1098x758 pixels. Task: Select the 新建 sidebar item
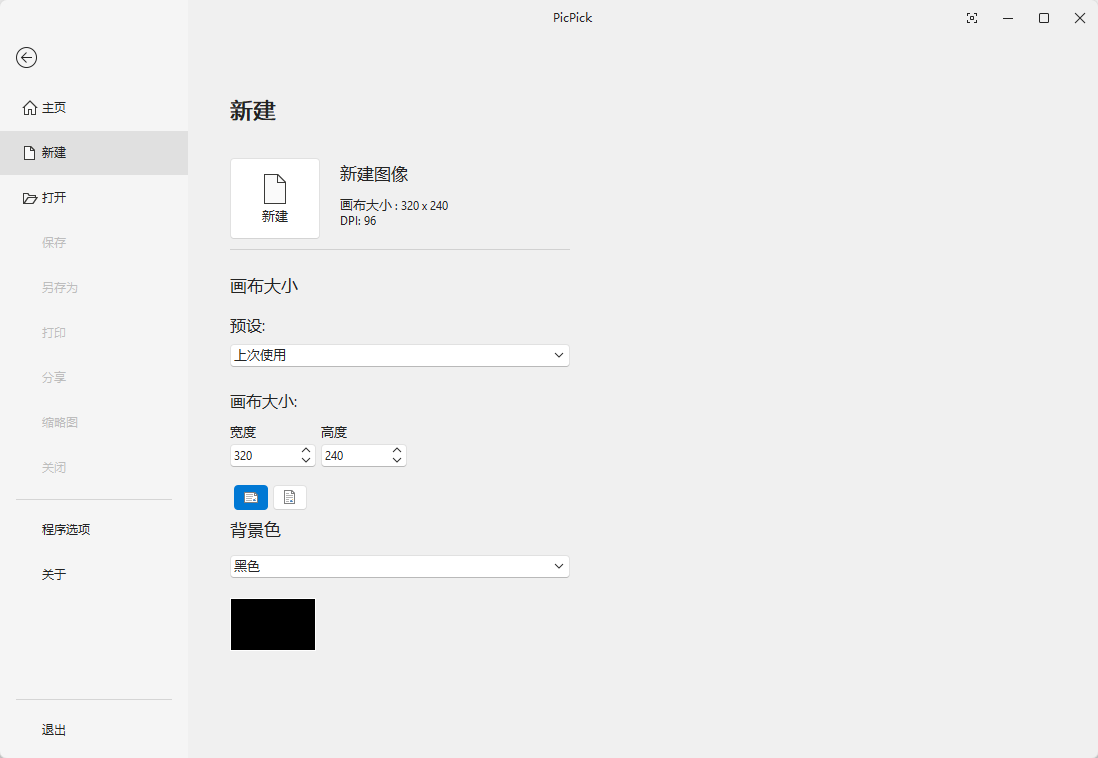94,153
